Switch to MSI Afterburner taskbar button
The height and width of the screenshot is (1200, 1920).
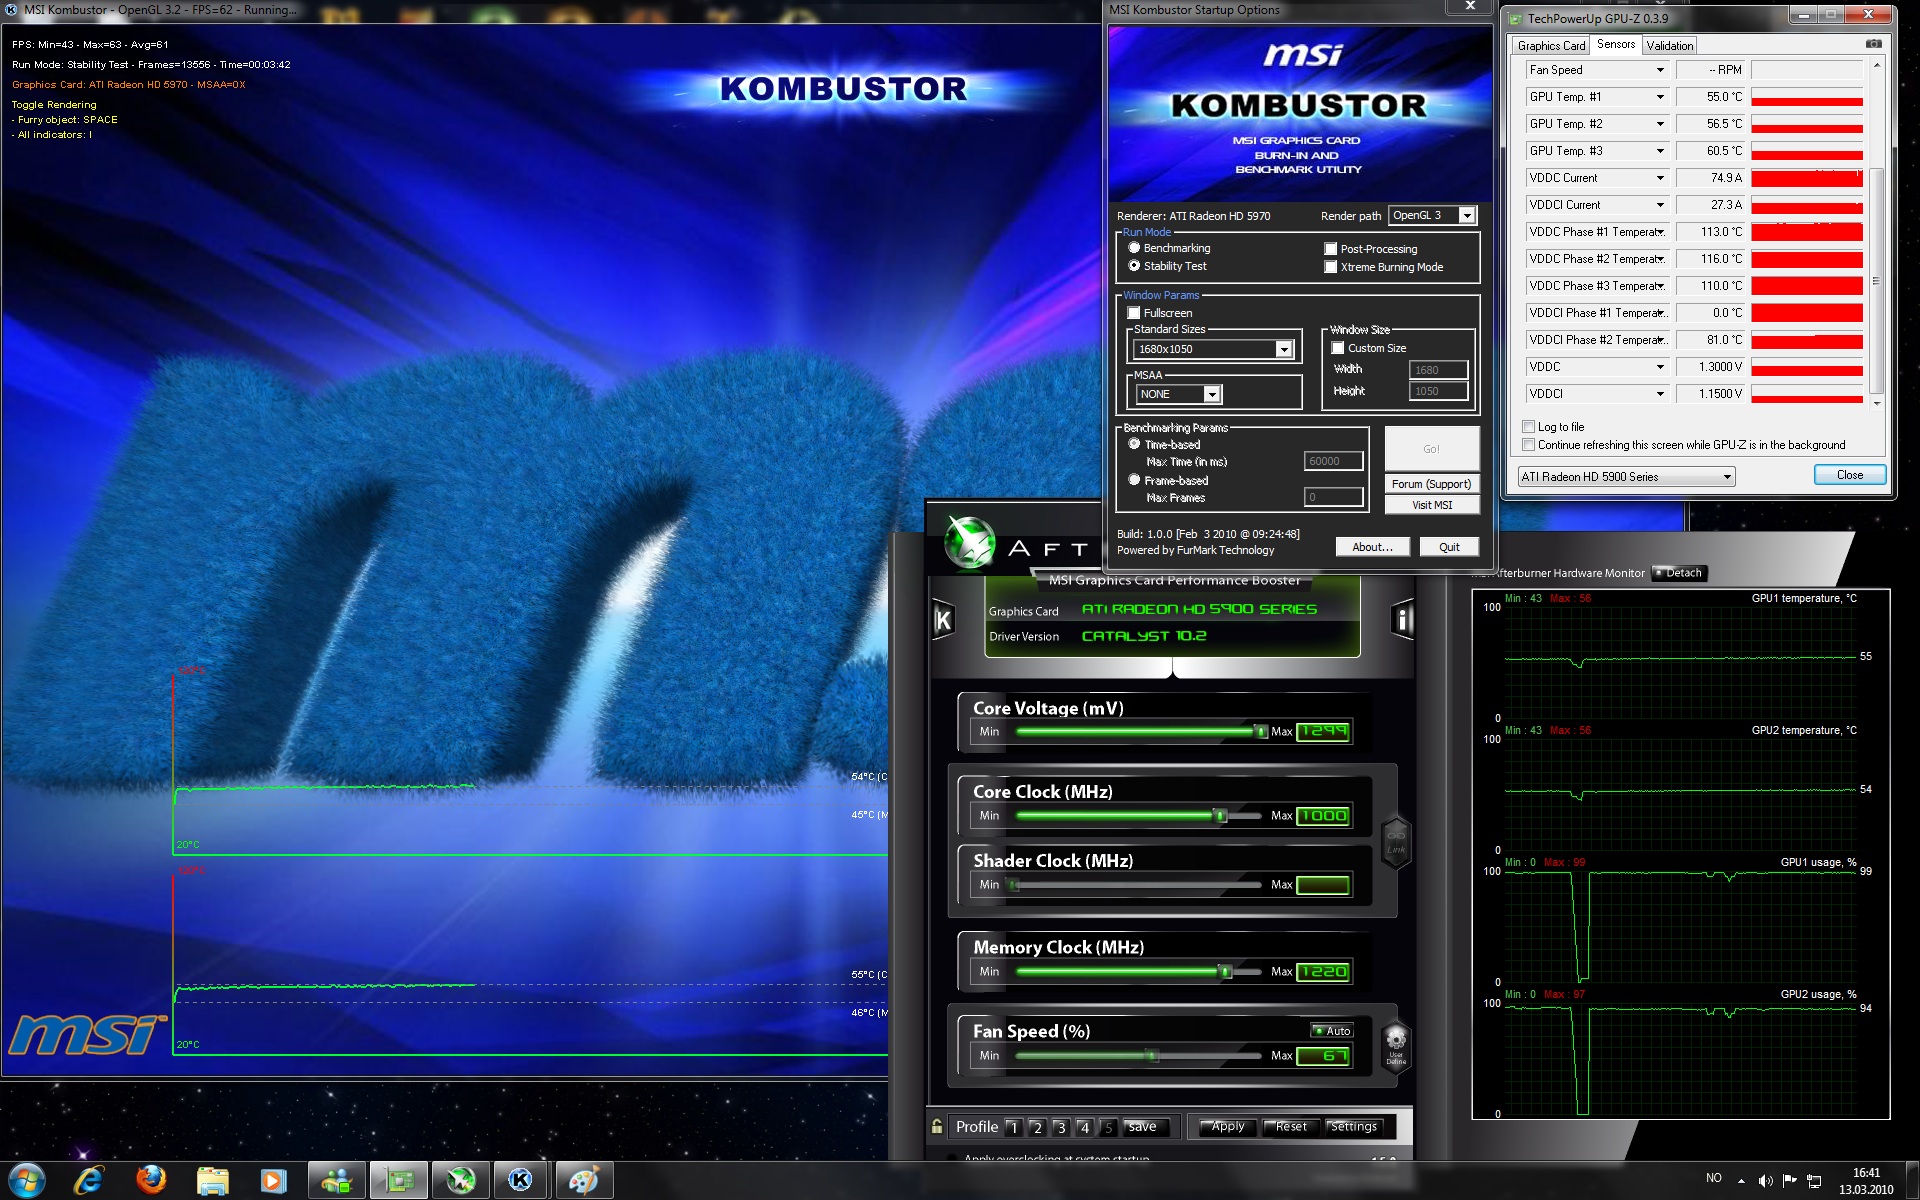461,1180
